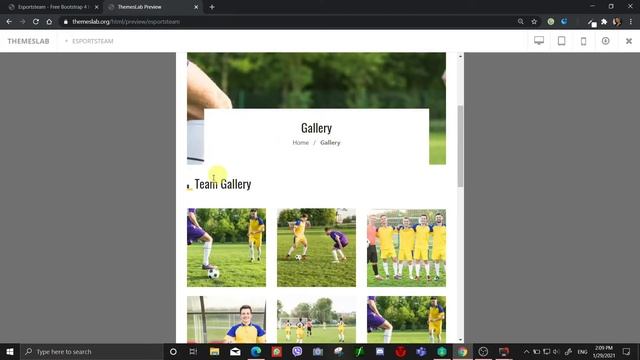
Task: Click the blue extension icon
Action: point(564,22)
